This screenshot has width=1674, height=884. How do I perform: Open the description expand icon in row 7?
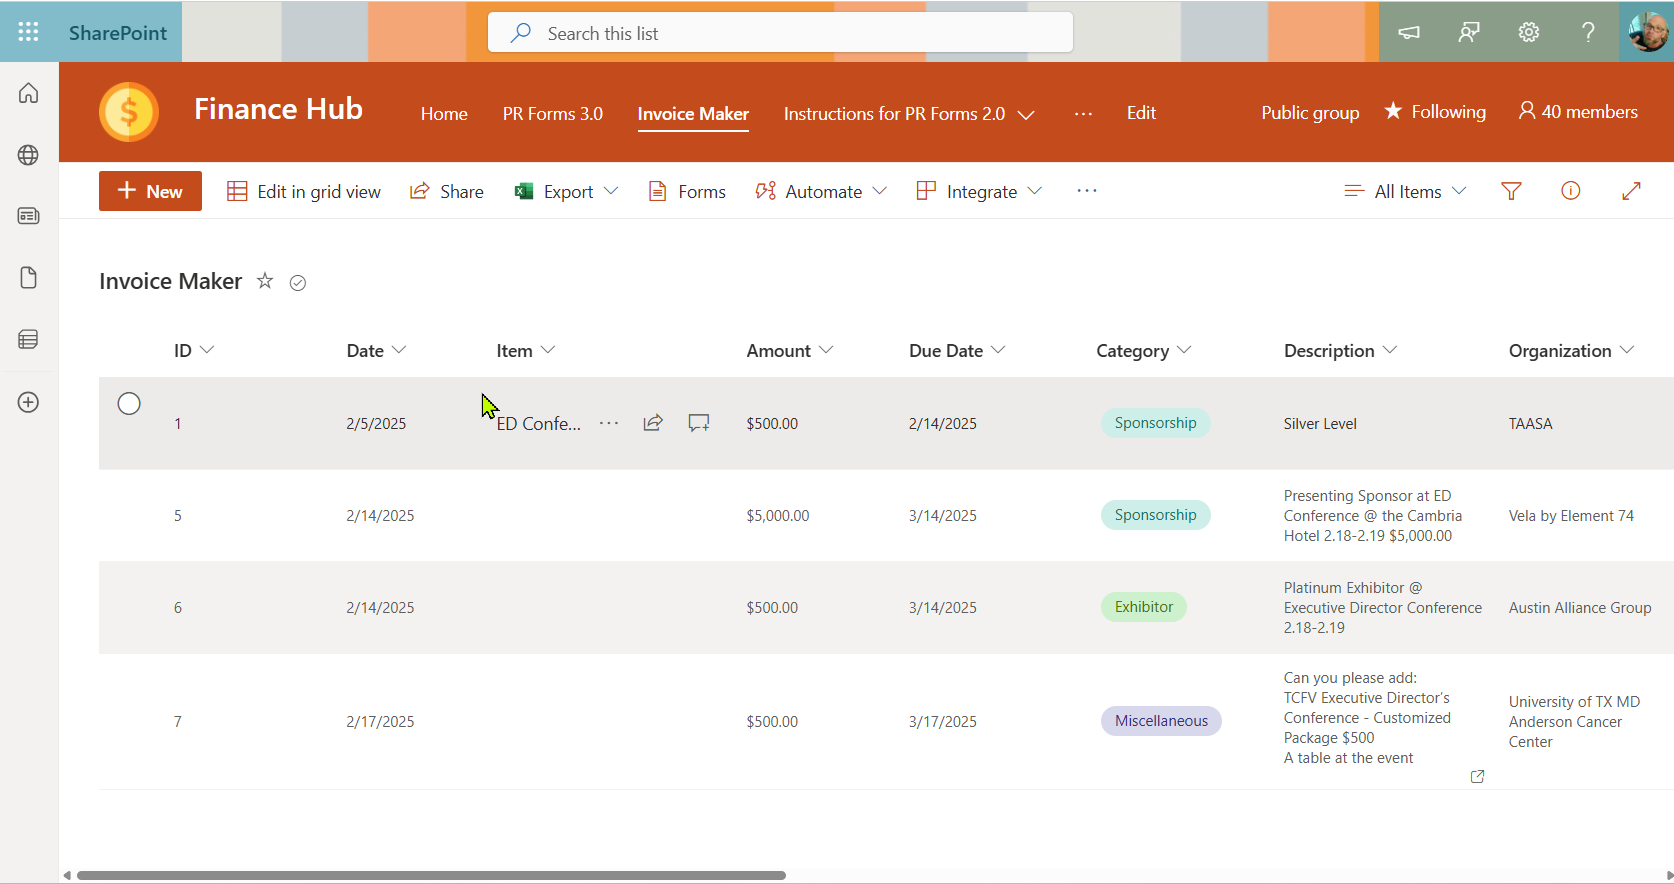point(1477,776)
